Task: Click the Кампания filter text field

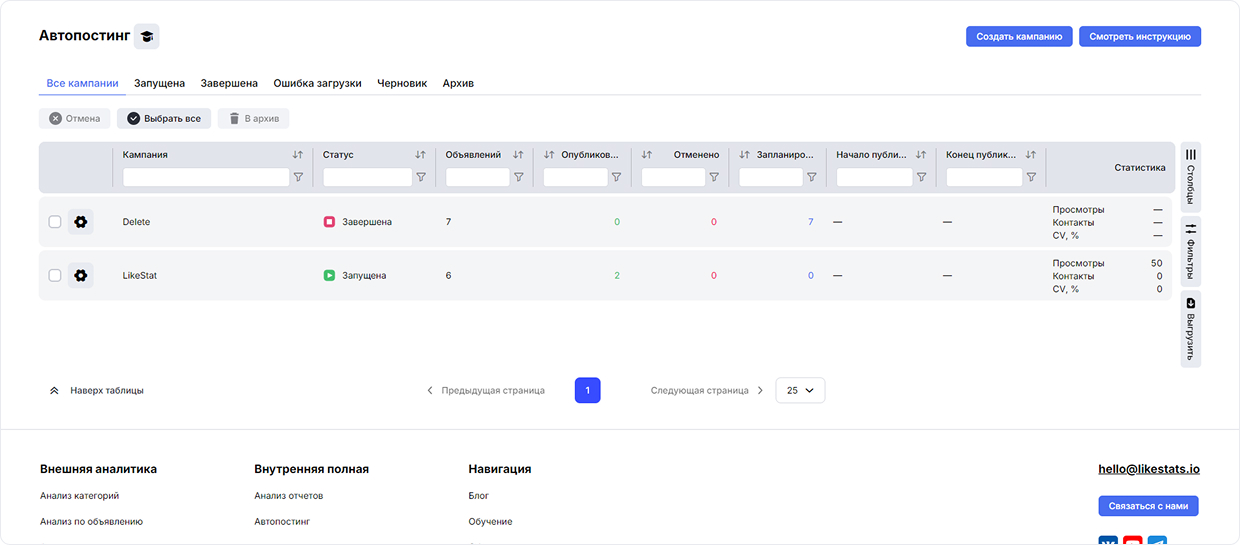Action: 206,177
